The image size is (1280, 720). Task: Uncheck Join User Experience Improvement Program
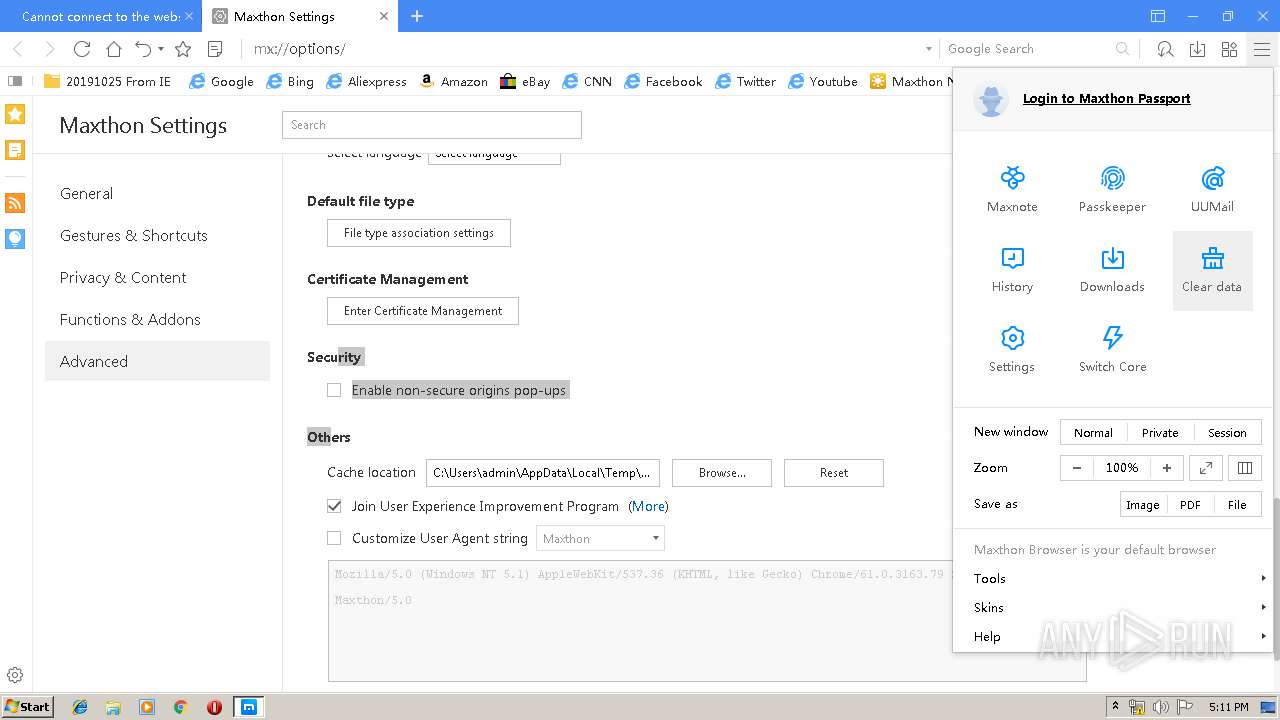pos(334,506)
